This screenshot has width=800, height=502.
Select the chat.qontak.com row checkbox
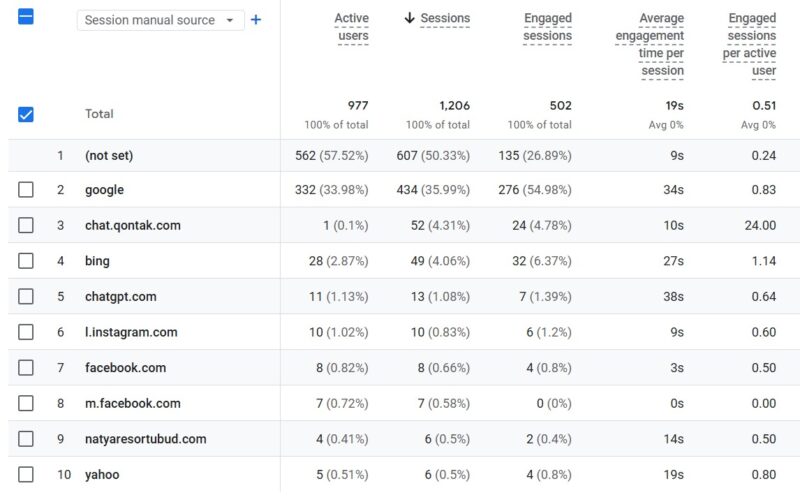pyautogui.click(x=26, y=225)
